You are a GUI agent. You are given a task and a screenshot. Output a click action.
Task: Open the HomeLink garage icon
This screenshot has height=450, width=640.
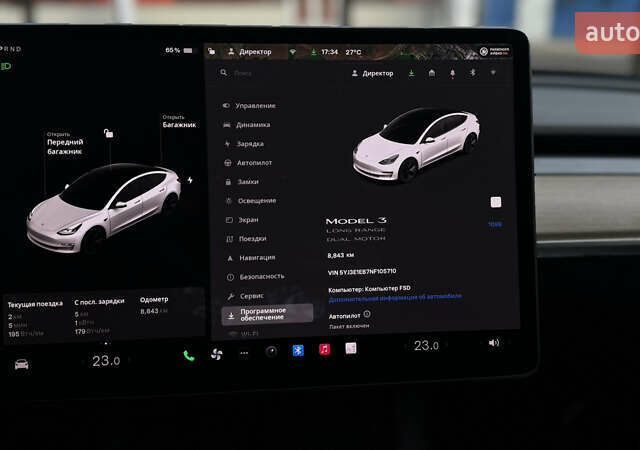coord(431,73)
